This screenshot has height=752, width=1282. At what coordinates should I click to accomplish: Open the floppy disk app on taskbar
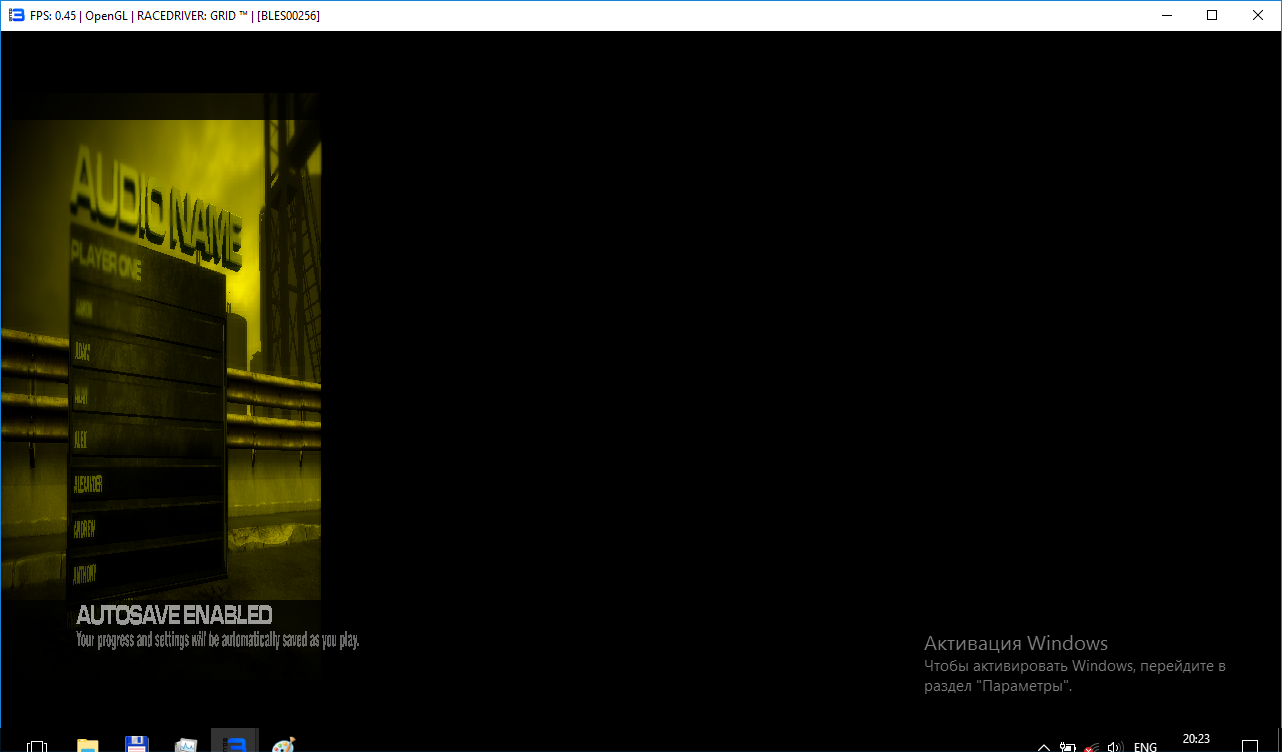137,745
